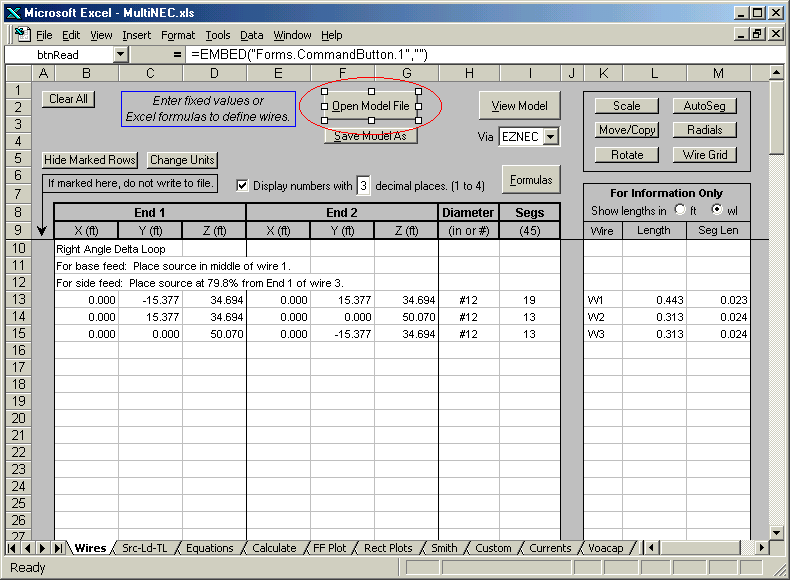Select the ft length radio button
The height and width of the screenshot is (580, 790).
click(x=681, y=211)
